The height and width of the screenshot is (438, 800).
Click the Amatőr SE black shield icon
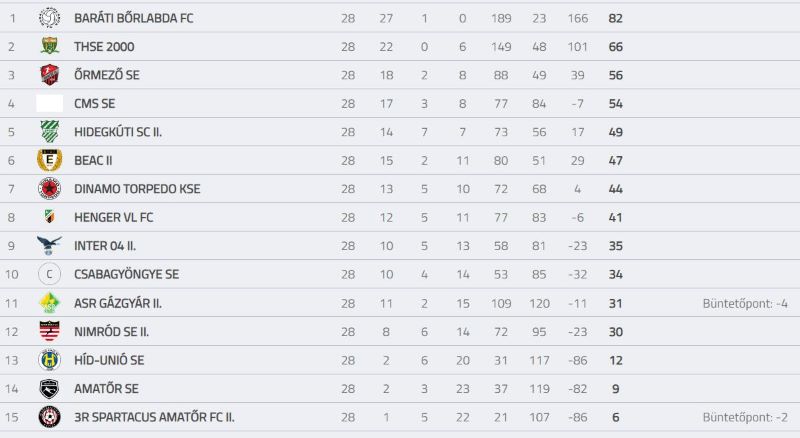click(x=49, y=388)
